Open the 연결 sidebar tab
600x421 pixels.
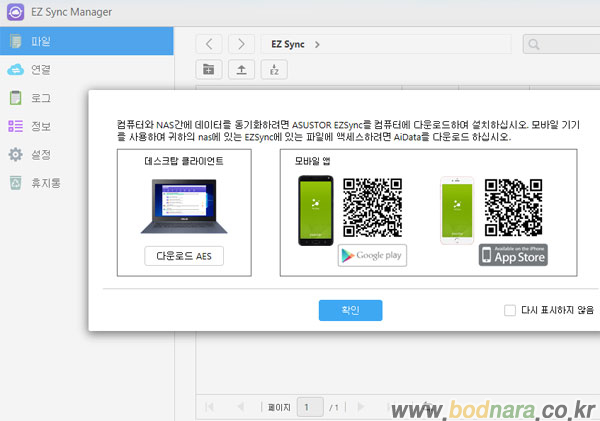(40, 69)
